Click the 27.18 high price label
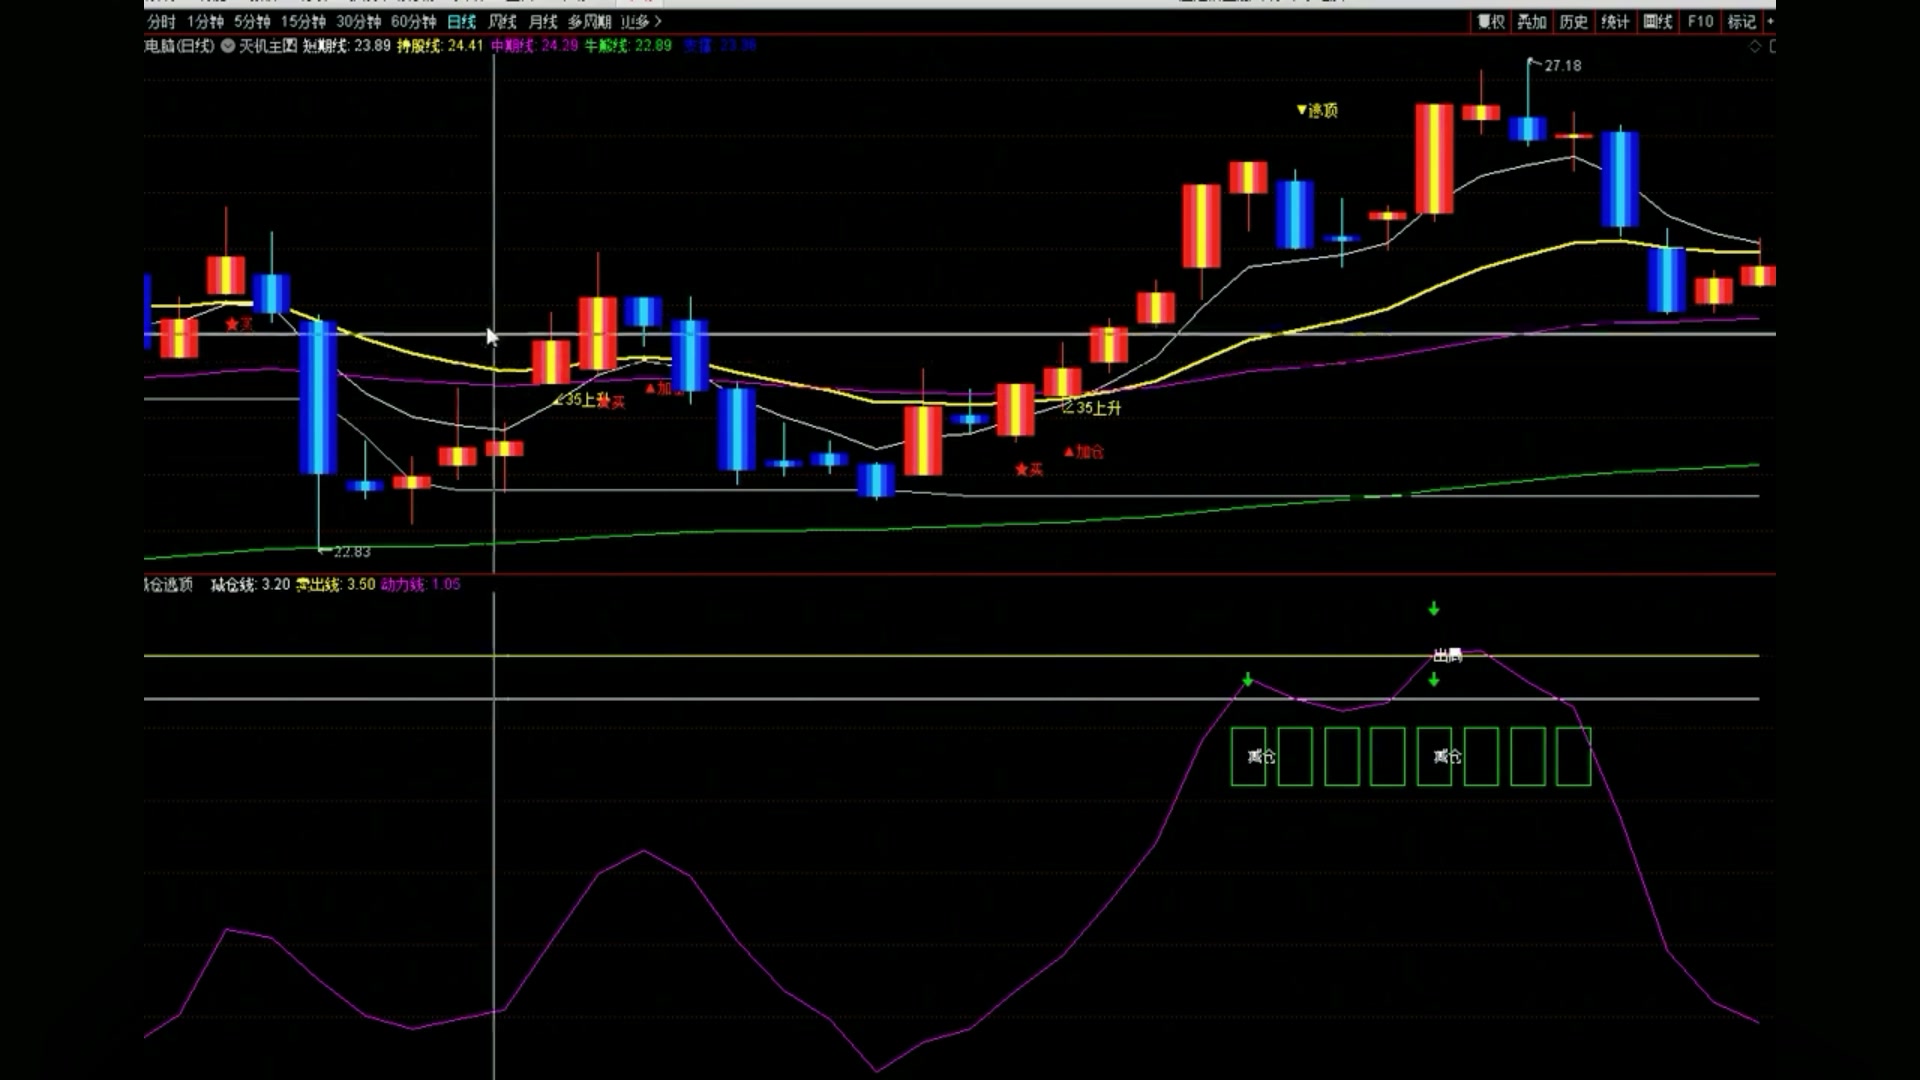1920x1080 pixels. (1562, 65)
